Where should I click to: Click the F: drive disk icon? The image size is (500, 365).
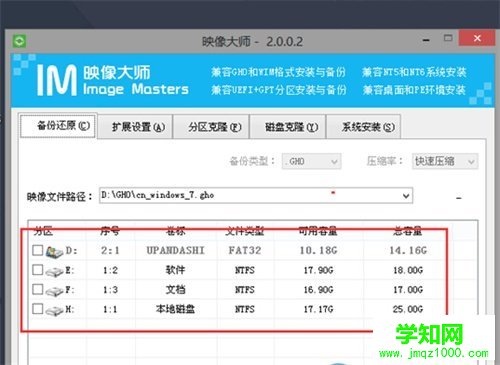pyautogui.click(x=54, y=291)
